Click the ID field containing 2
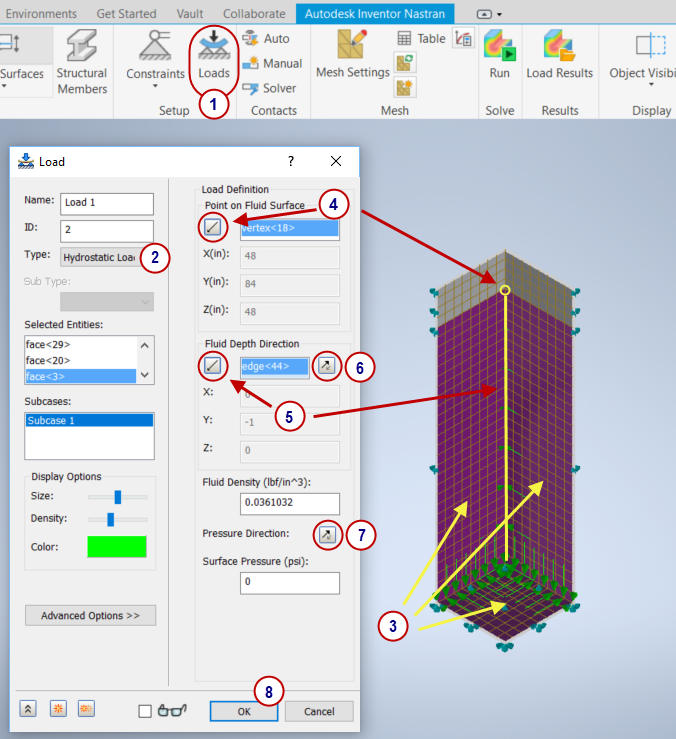This screenshot has width=676, height=739. click(x=107, y=230)
